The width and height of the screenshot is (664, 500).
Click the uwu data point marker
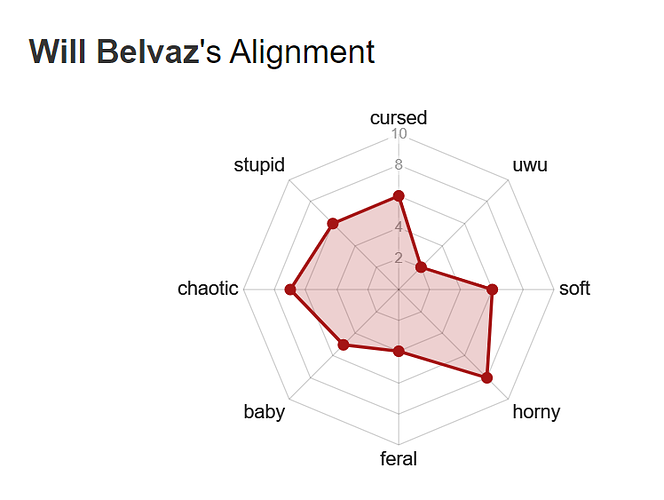421,268
